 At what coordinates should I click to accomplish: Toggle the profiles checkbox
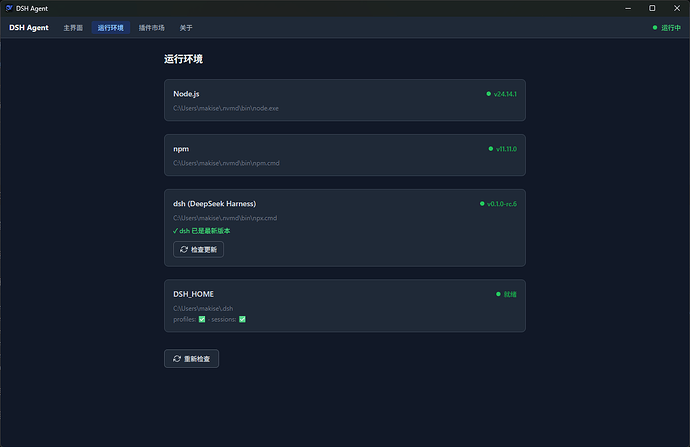point(202,319)
